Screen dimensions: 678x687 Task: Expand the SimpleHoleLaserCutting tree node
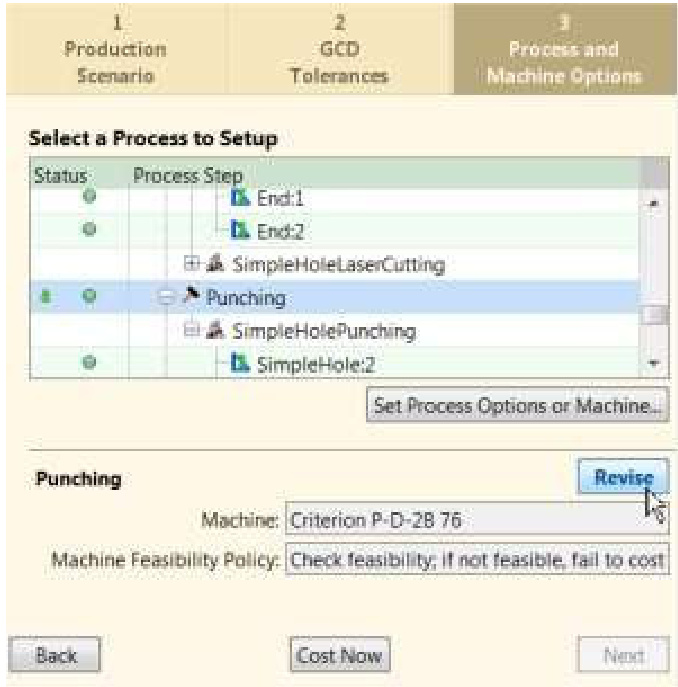(x=193, y=264)
